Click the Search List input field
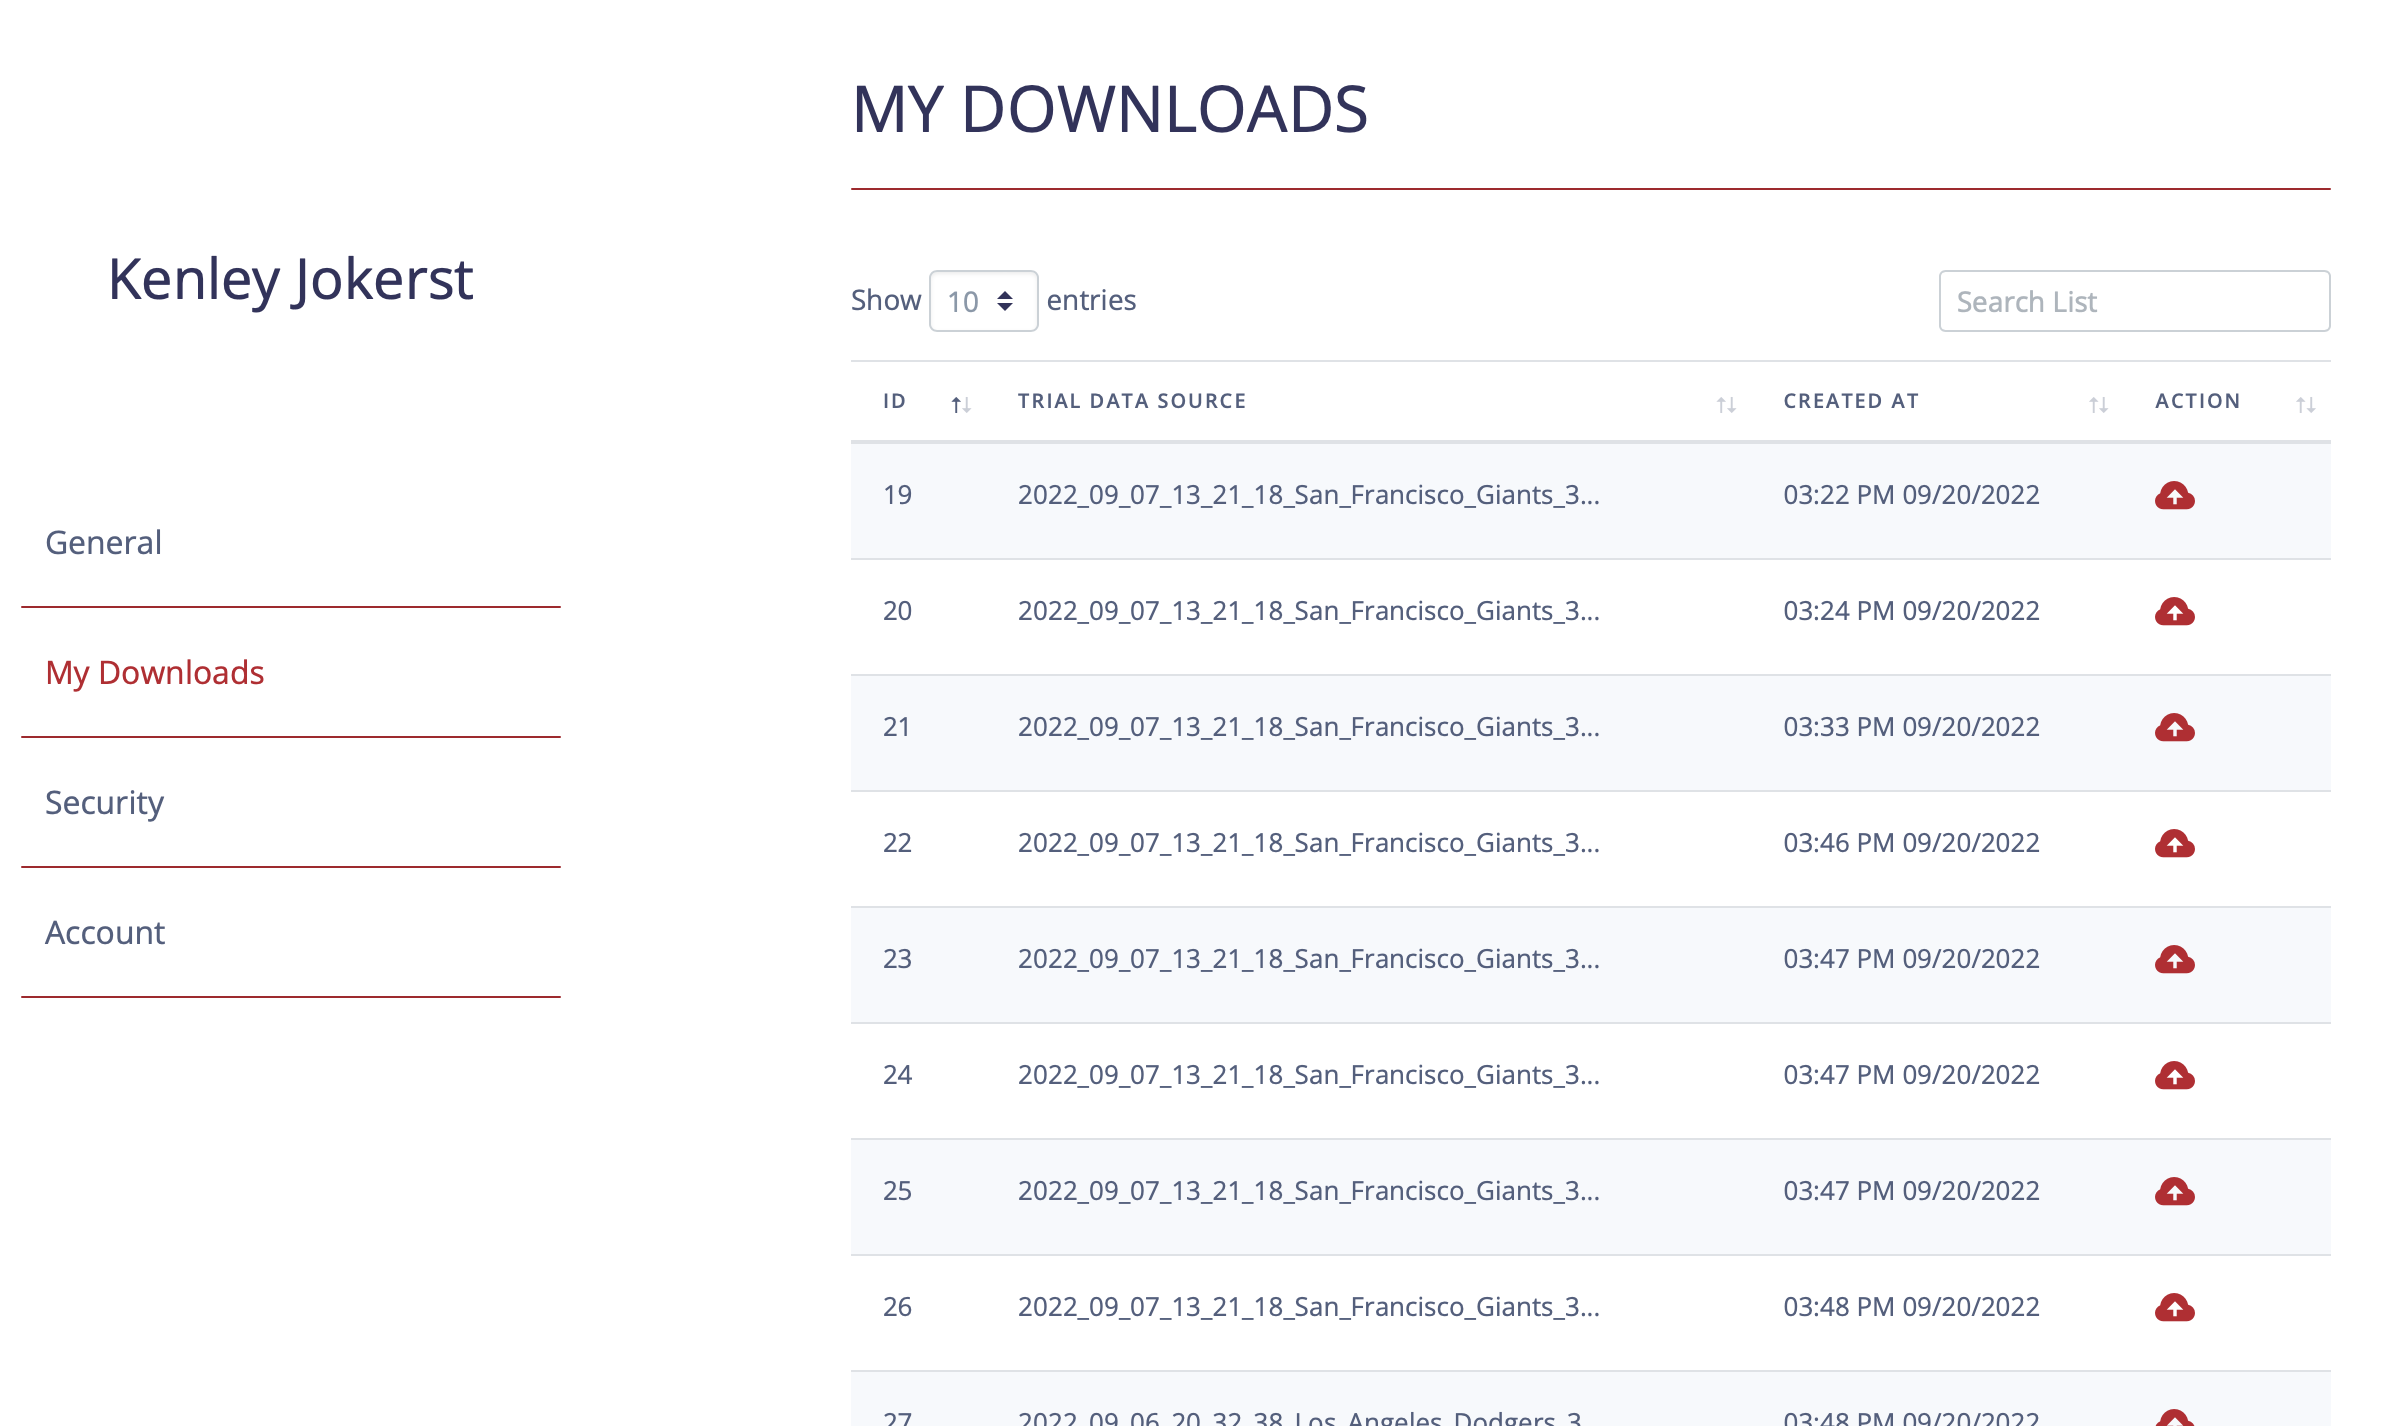Screen dimensions: 2386x1426 [2134, 301]
